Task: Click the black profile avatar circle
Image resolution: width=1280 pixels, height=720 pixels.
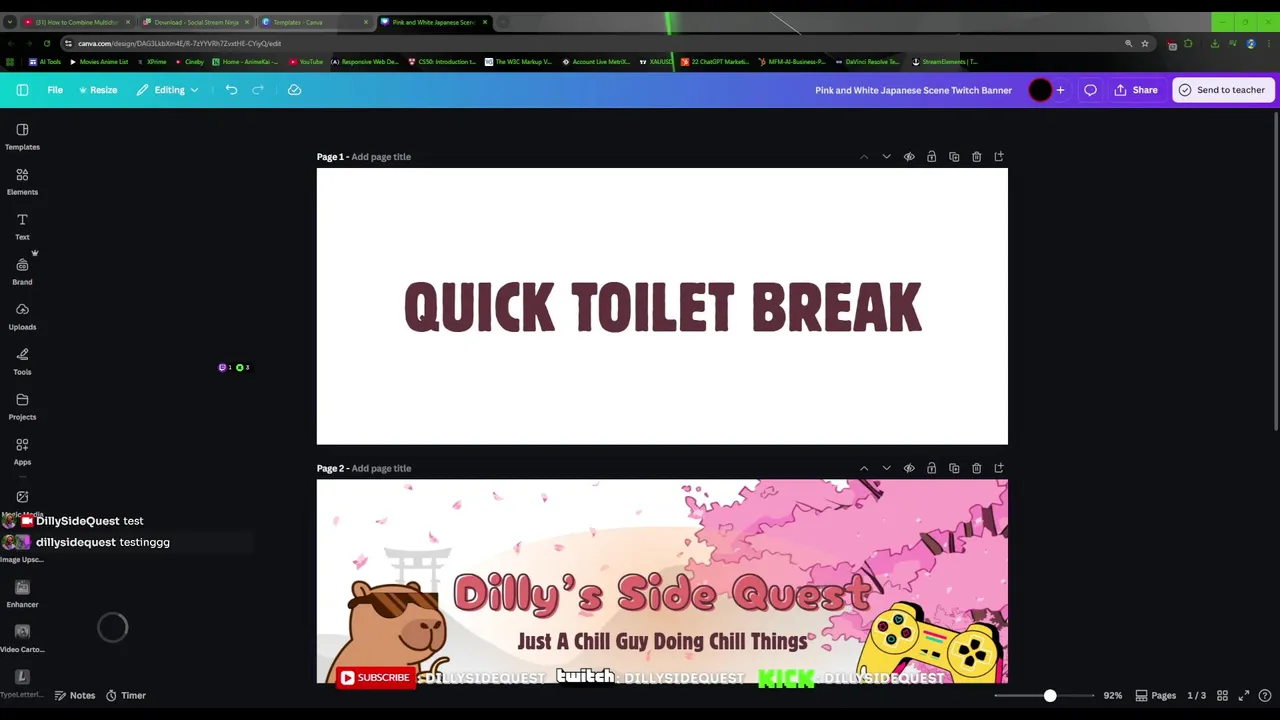Action: (1040, 90)
